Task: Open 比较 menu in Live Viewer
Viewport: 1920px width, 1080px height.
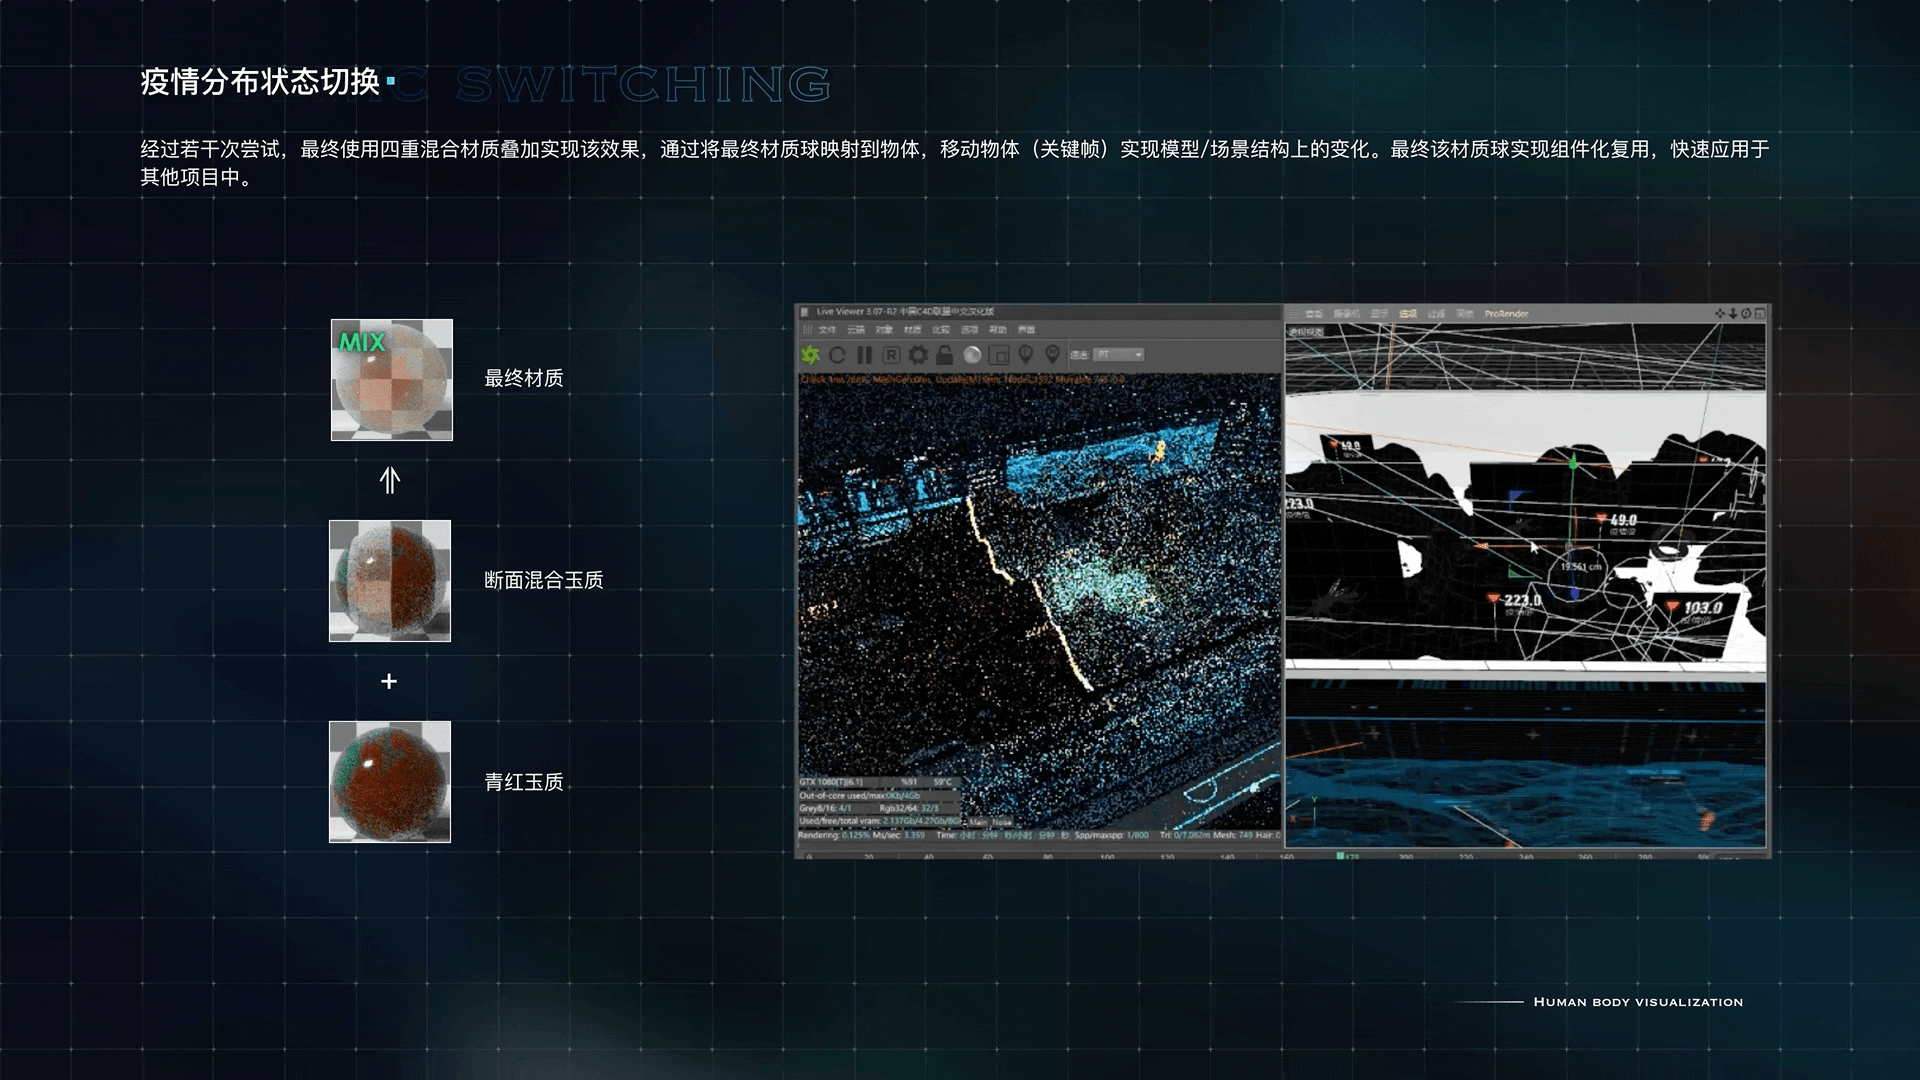Action: tap(941, 330)
